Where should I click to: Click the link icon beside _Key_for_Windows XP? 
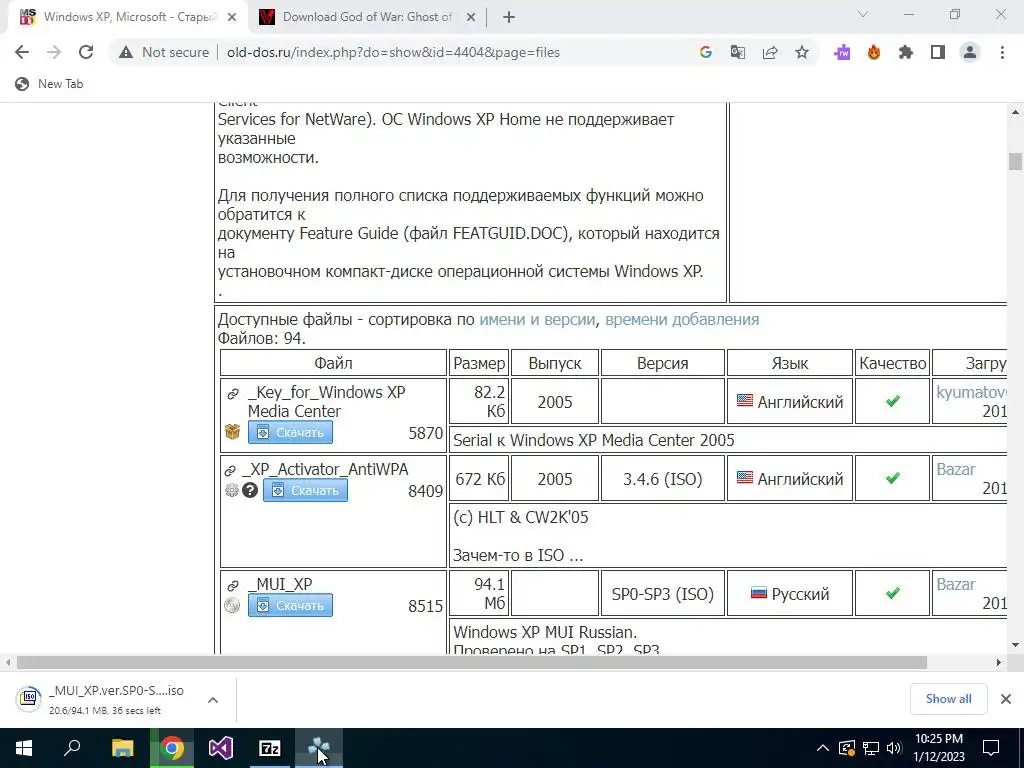233,394
